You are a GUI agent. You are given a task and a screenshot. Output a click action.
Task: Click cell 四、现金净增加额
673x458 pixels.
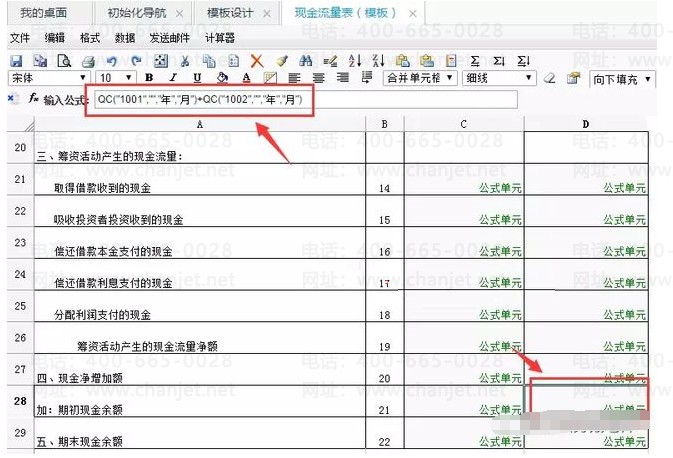tap(200, 370)
